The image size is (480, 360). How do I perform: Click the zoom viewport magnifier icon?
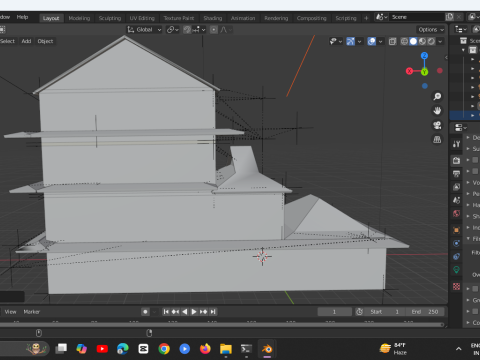click(437, 97)
